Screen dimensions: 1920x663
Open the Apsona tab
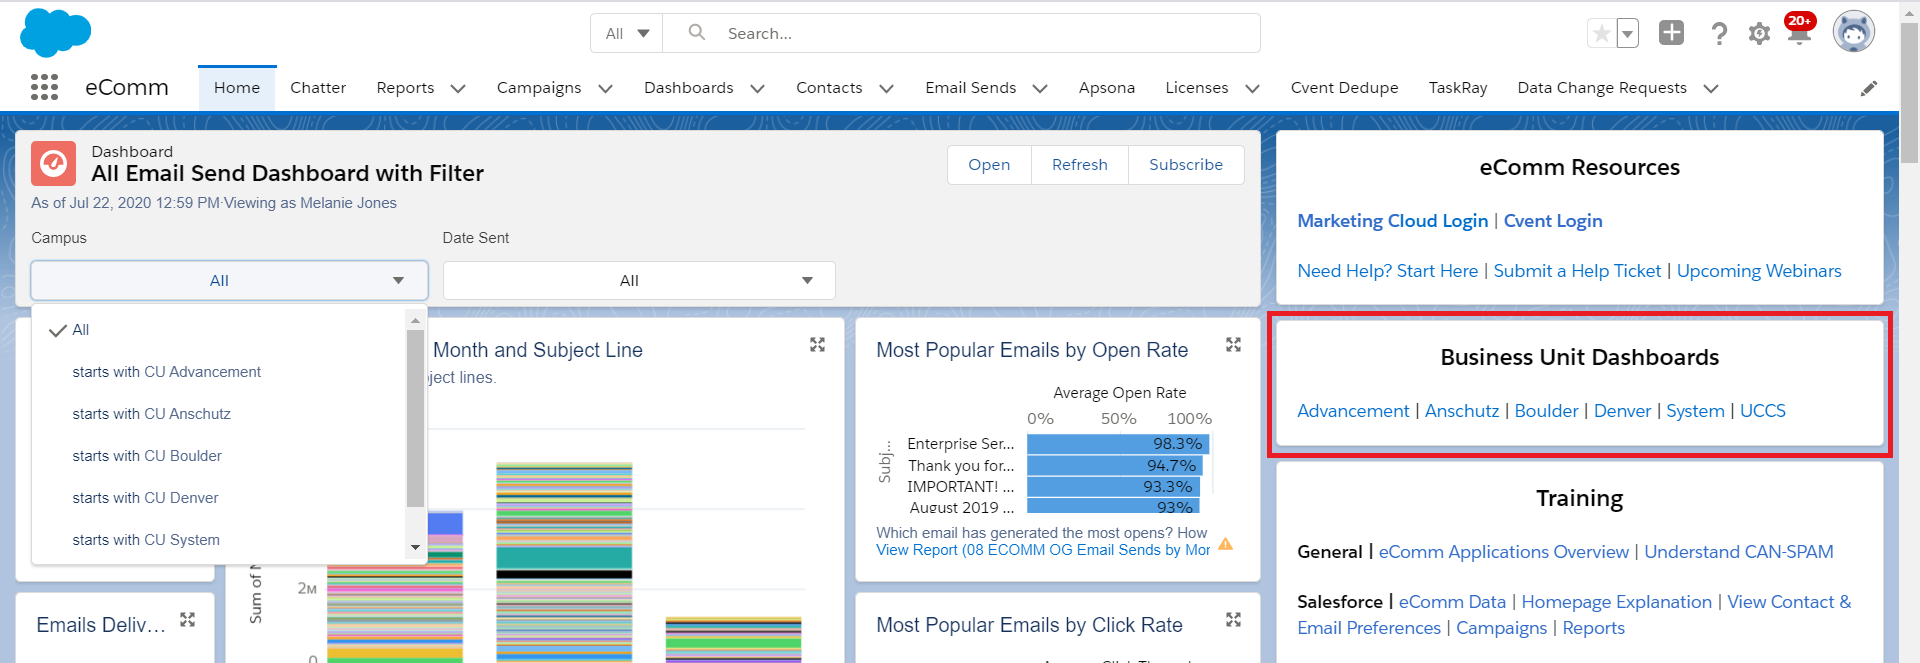pos(1107,88)
